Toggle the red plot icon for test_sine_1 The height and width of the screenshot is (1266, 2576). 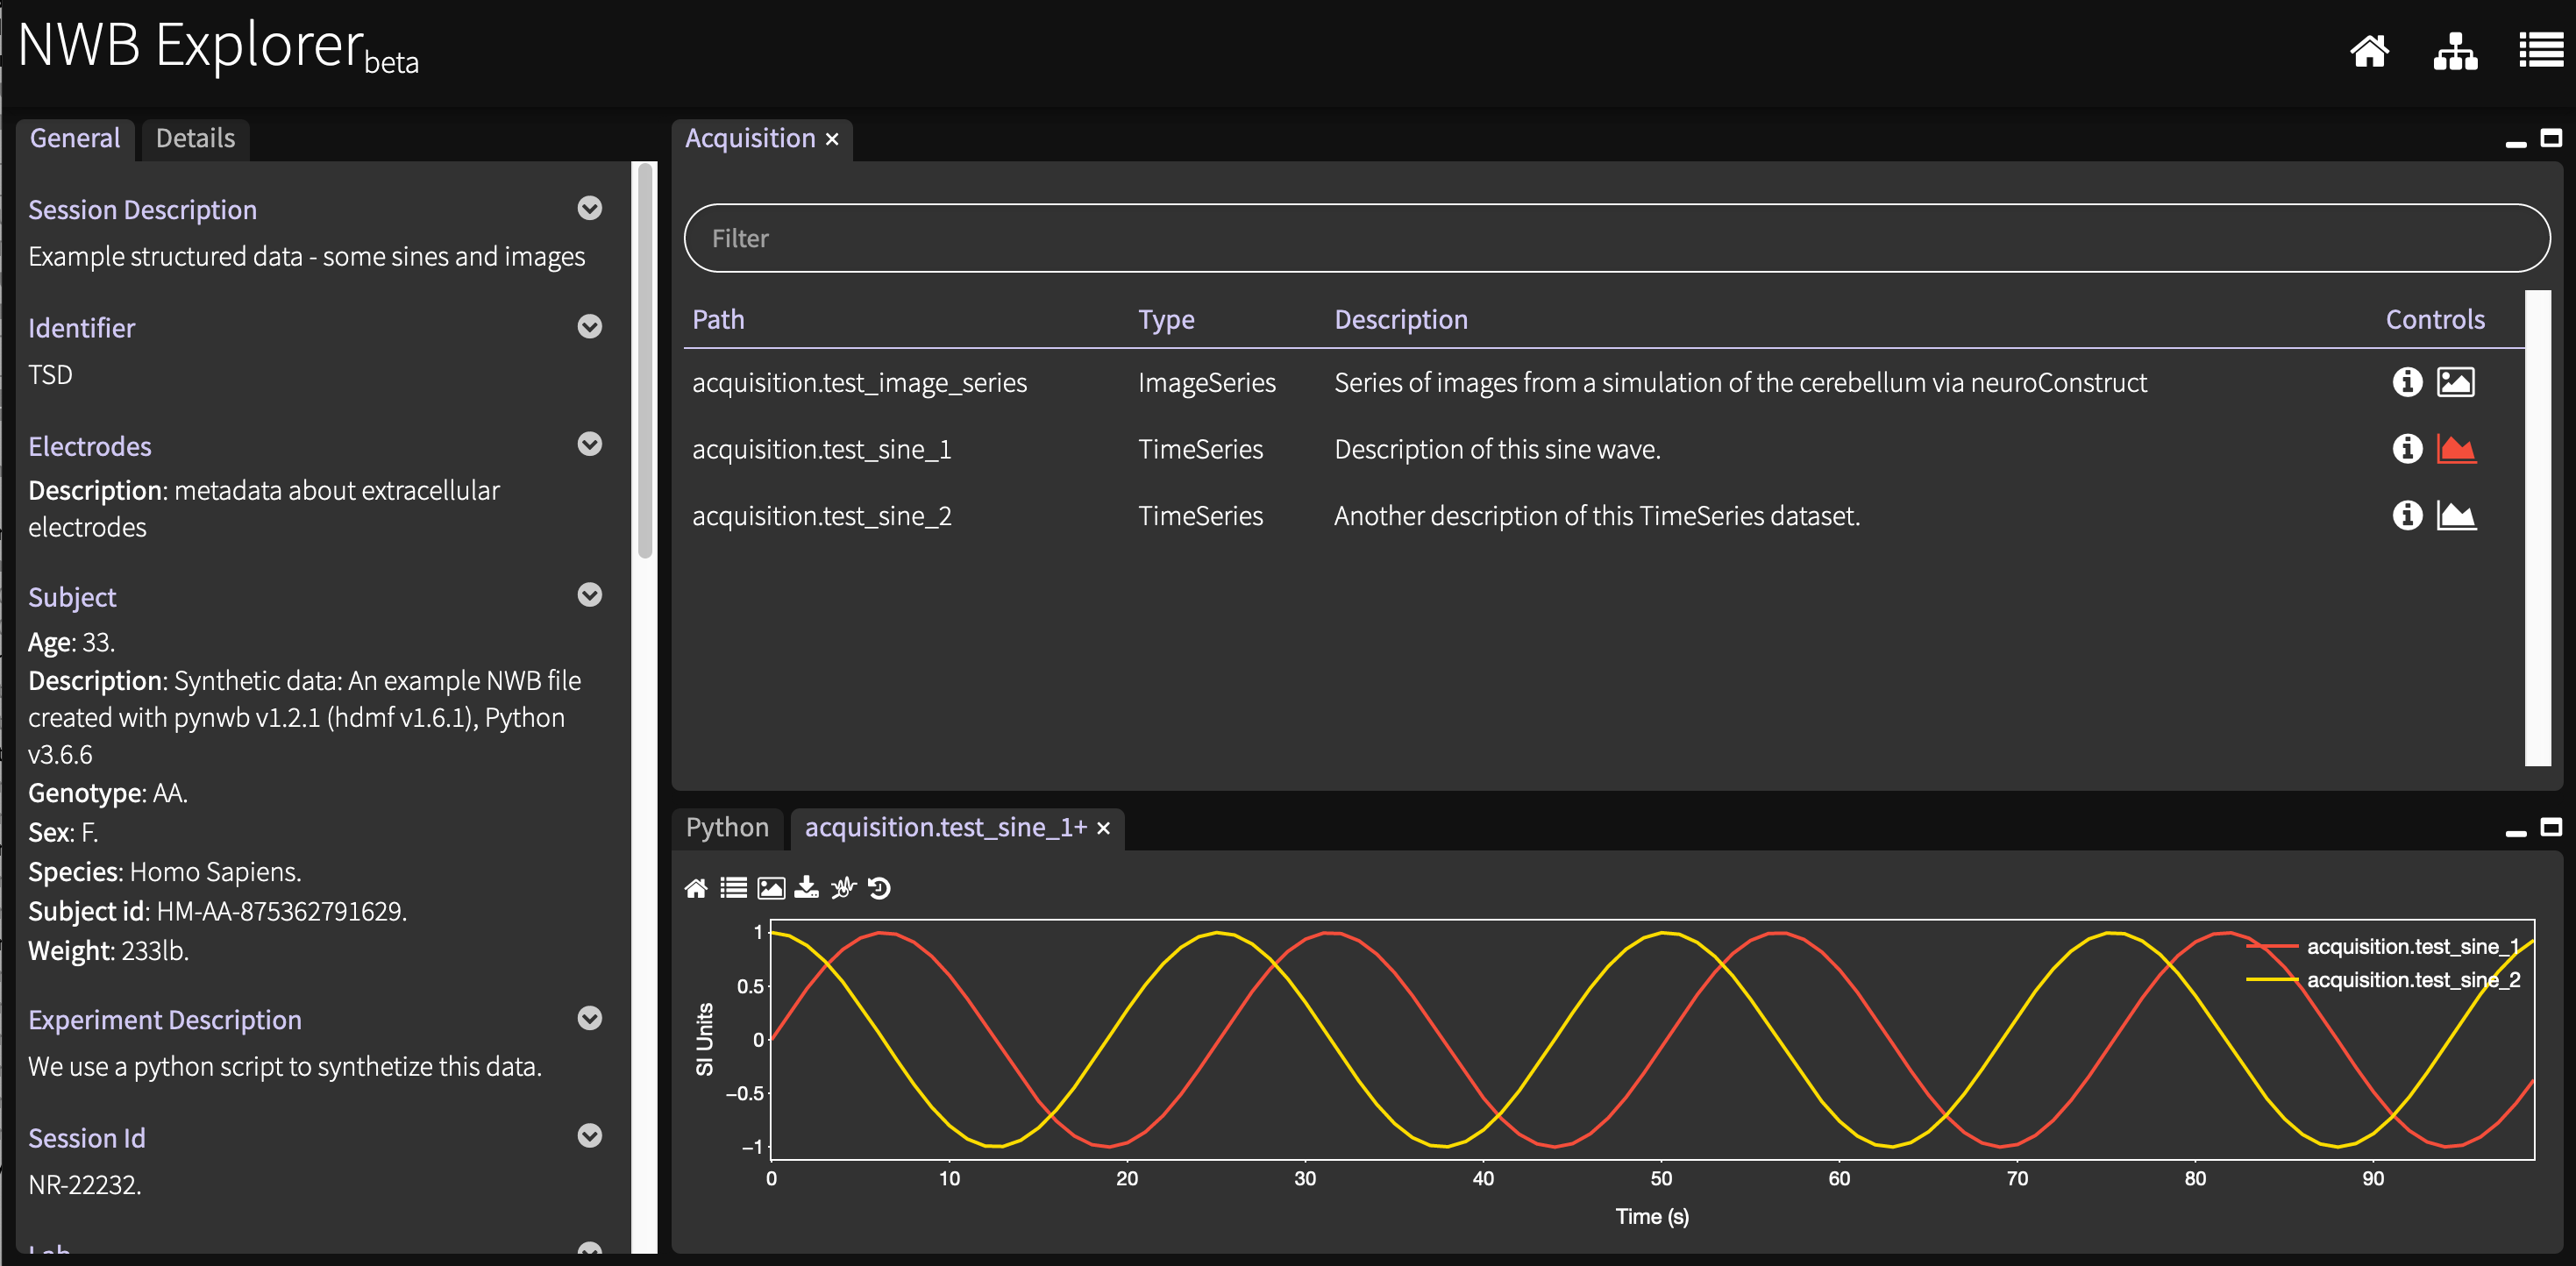(2455, 449)
